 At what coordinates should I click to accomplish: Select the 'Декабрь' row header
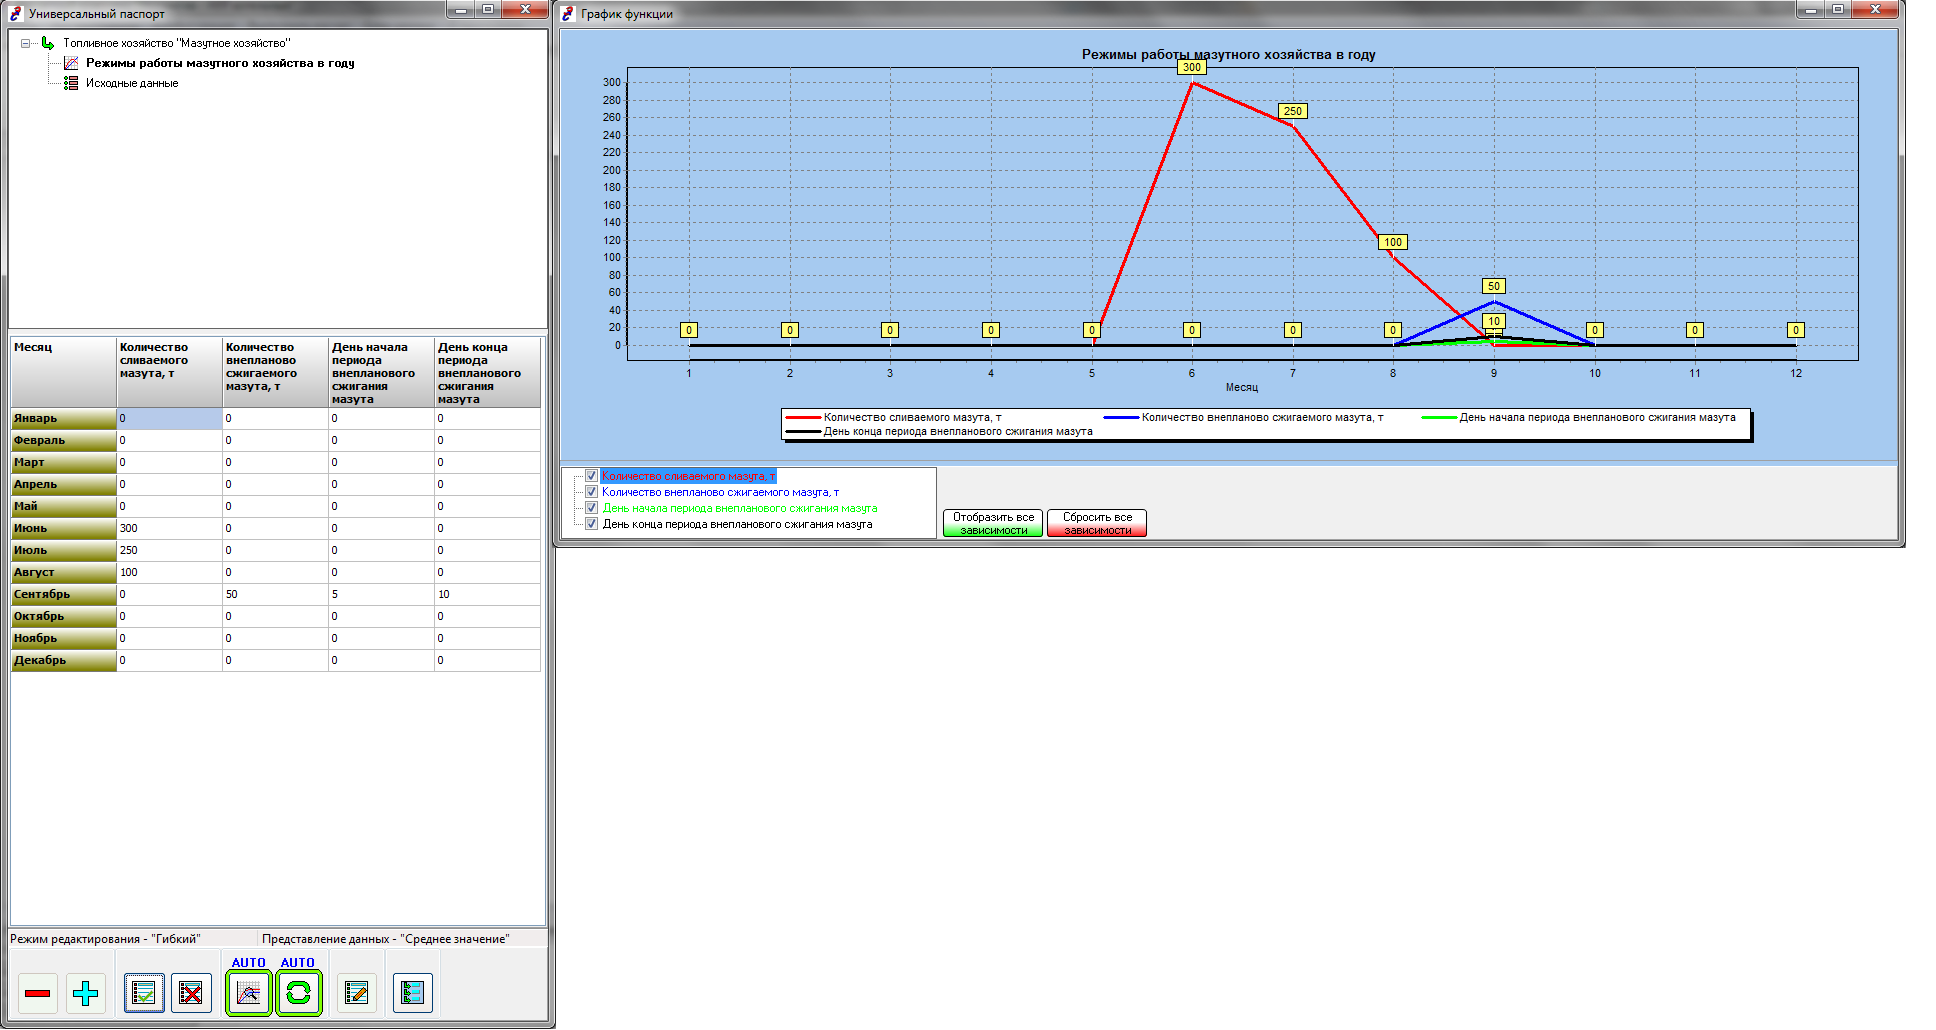63,660
